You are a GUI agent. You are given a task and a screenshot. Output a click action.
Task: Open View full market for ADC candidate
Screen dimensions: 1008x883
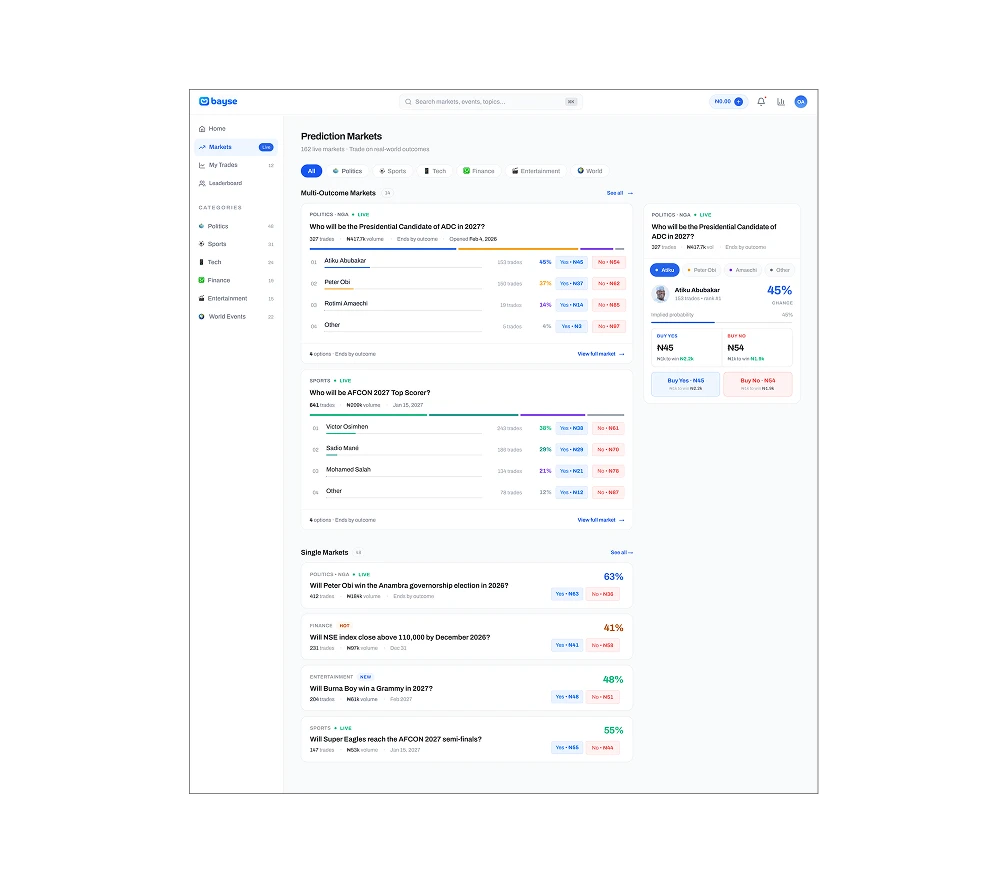600,354
